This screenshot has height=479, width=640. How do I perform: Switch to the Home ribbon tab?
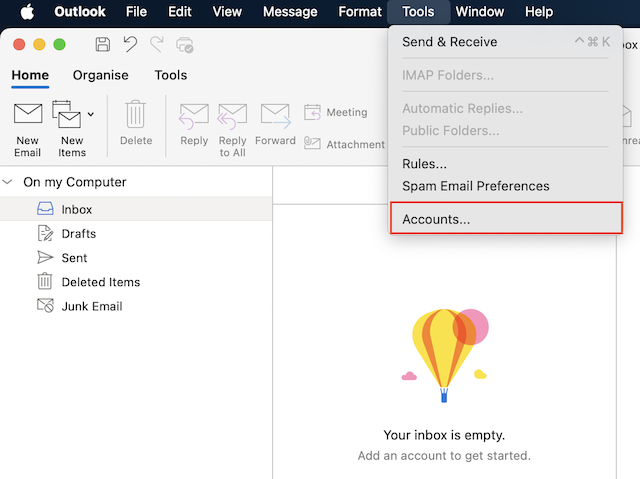click(30, 75)
